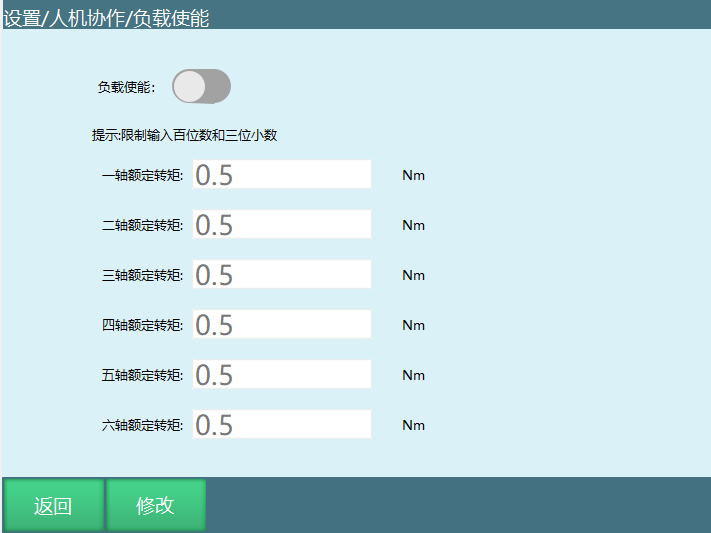The image size is (711, 533).
Task: Toggle the 负载使能 switch
Action: click(201, 87)
